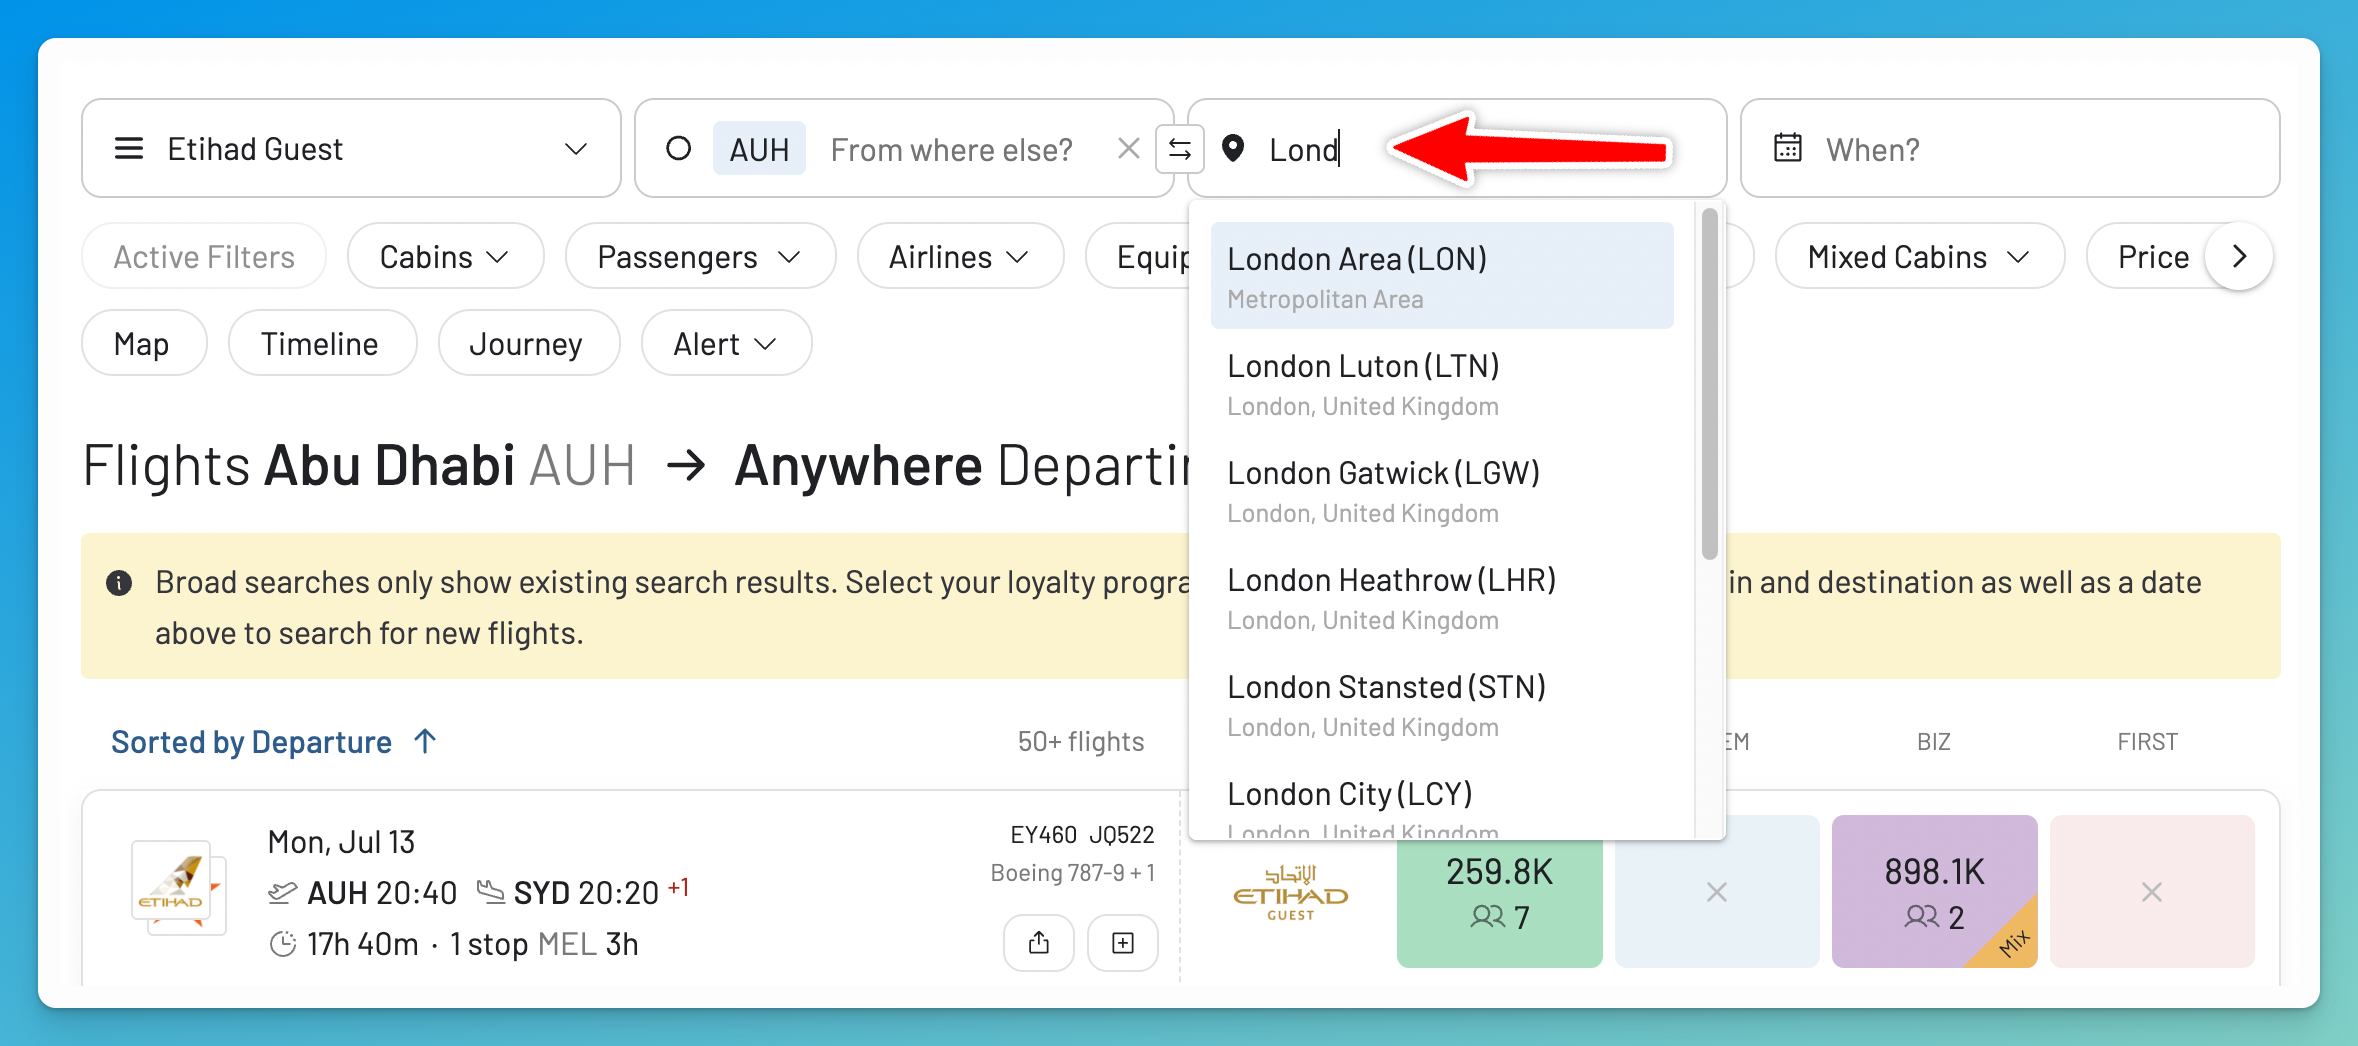This screenshot has height=1046, width=2358.
Task: Select London Gatwick (LGW) suggestion
Action: [x=1442, y=491]
